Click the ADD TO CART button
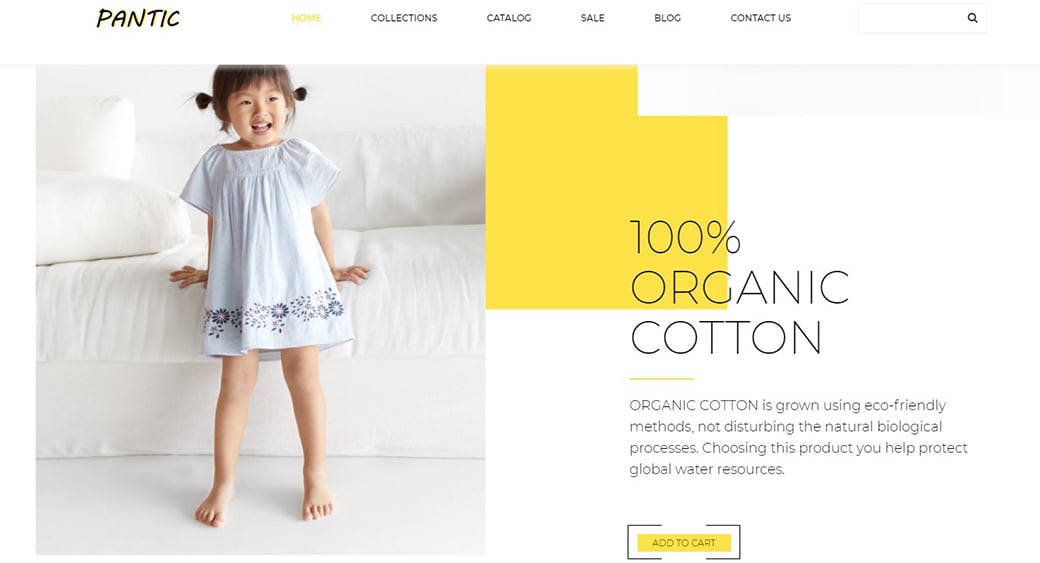The height and width of the screenshot is (563, 1040). [684, 542]
